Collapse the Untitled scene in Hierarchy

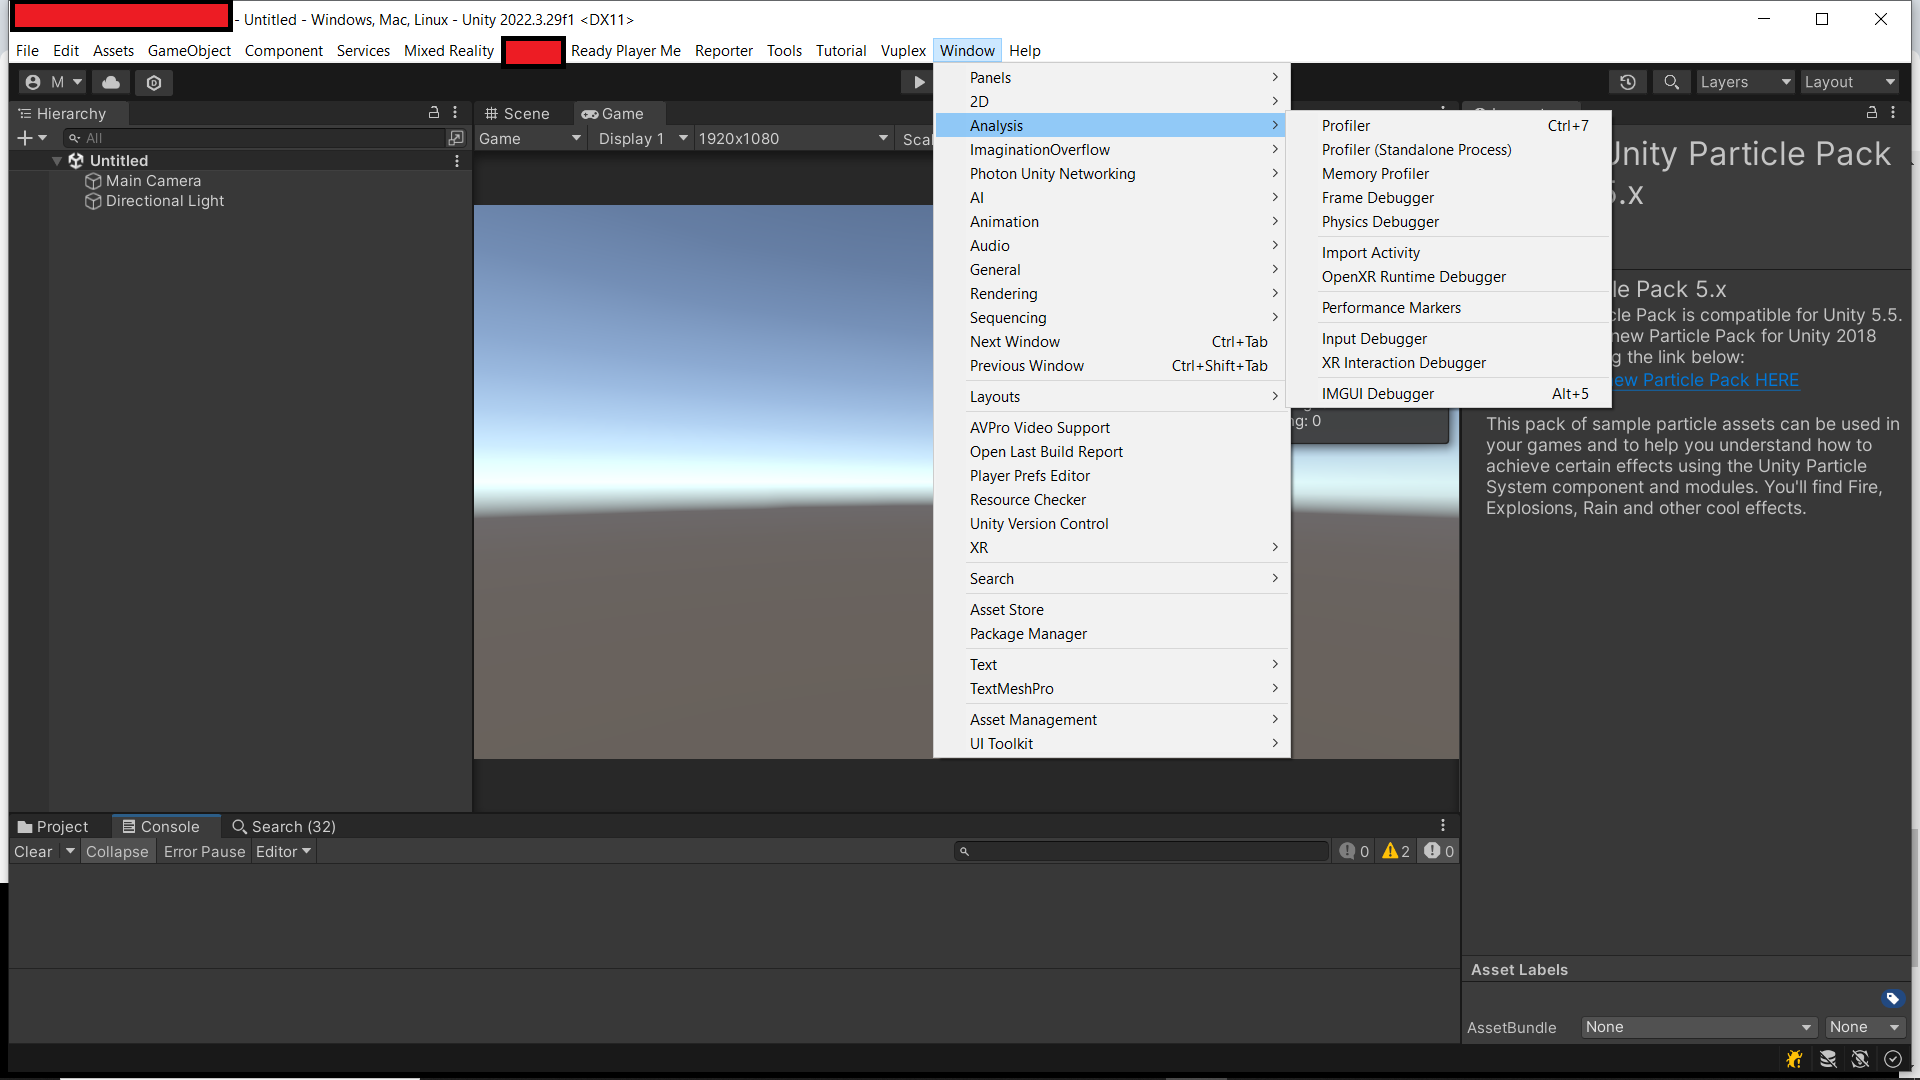pyautogui.click(x=57, y=161)
